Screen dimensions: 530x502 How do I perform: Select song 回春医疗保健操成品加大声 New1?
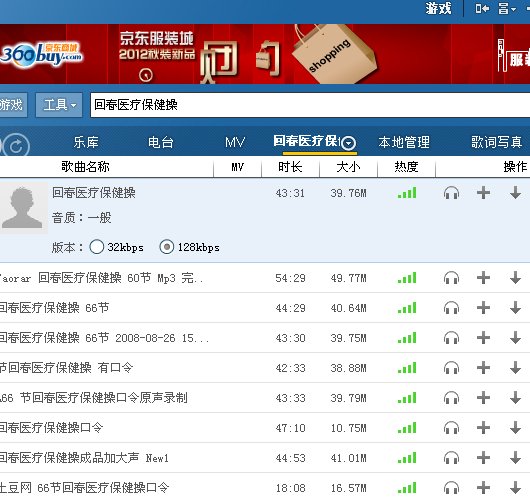tap(84, 458)
